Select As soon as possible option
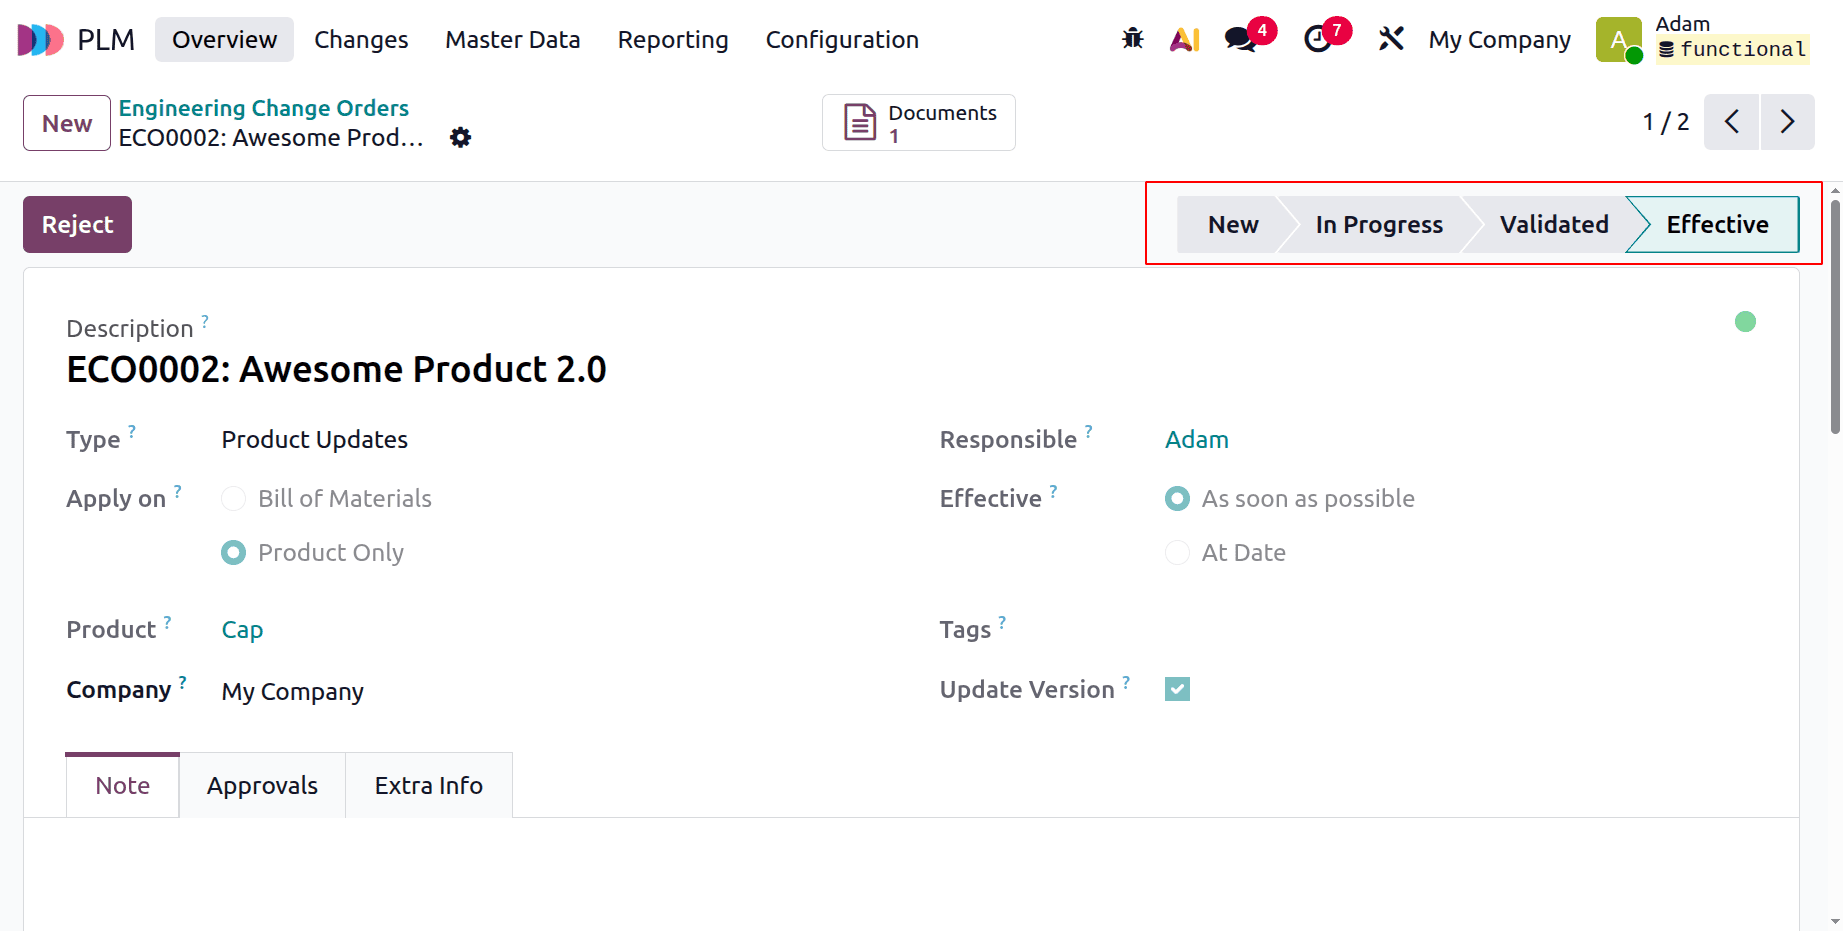 click(1177, 498)
